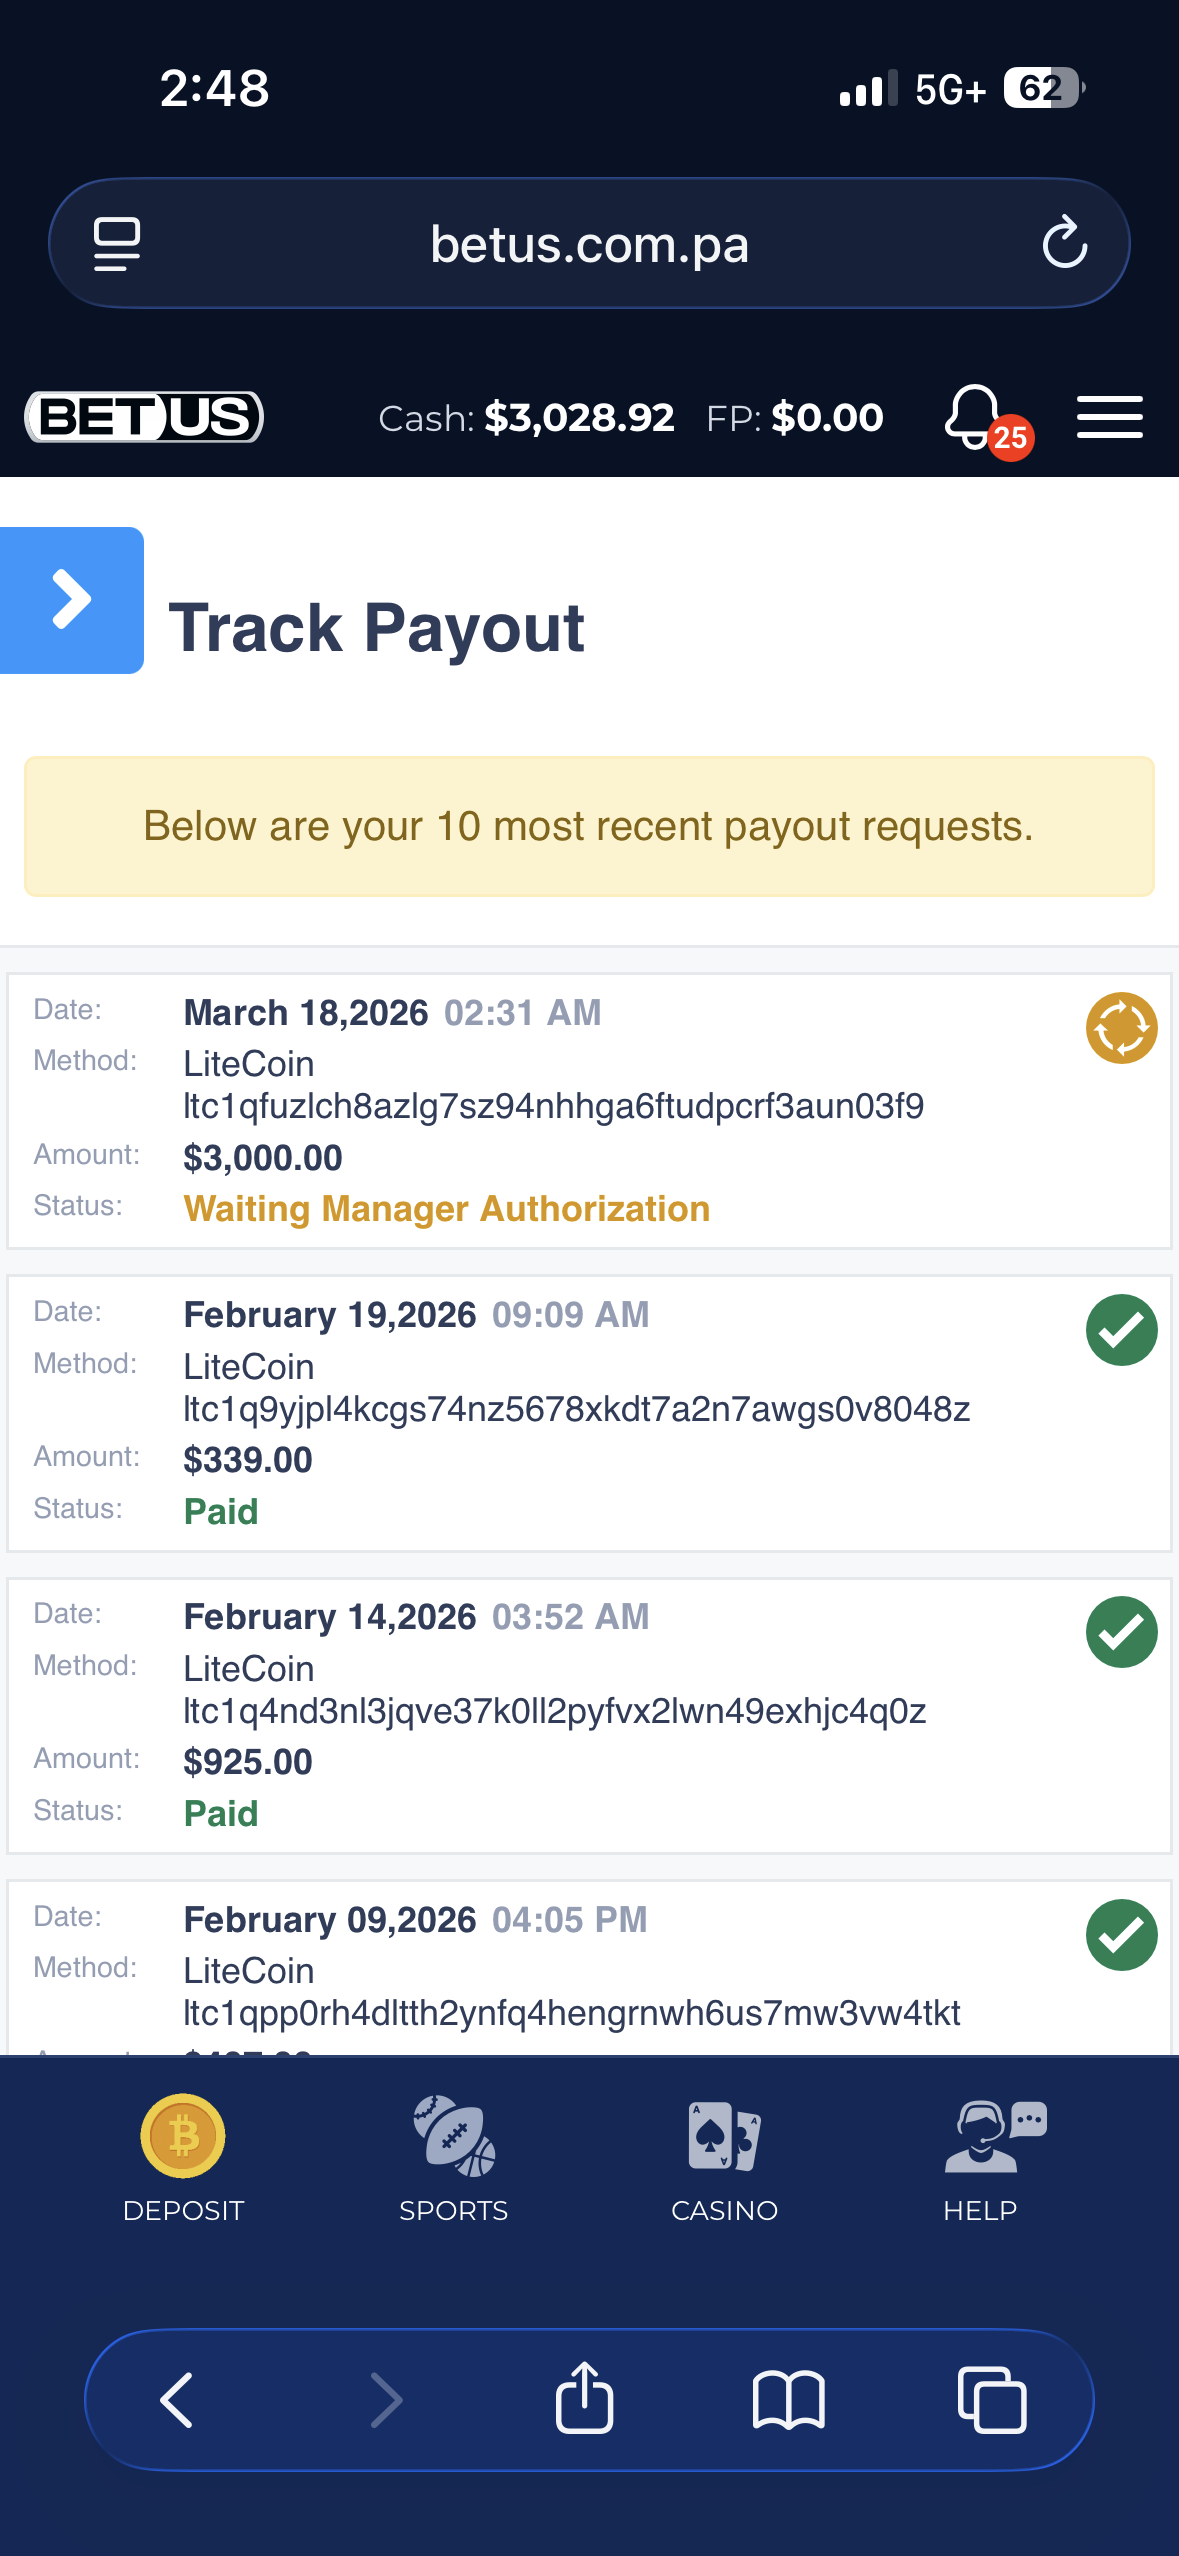
Task: Reload the page in browser
Action: click(1064, 243)
